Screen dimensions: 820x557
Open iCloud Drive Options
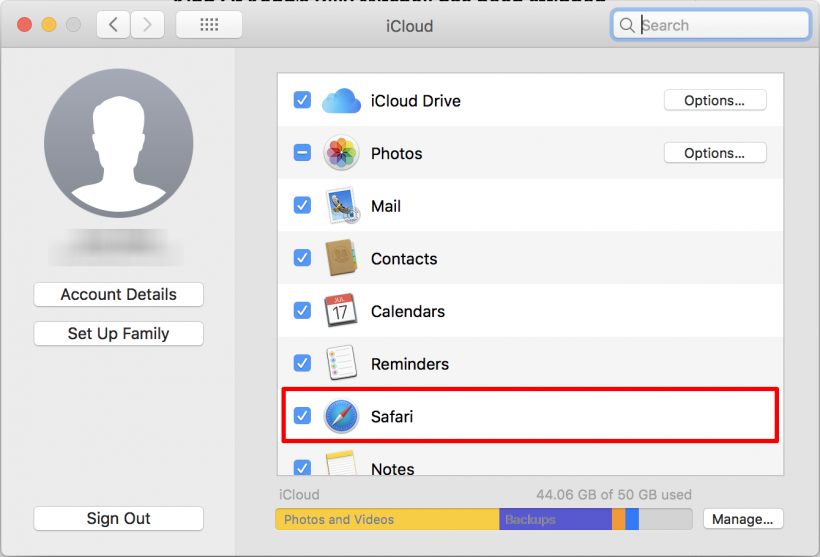click(x=715, y=100)
